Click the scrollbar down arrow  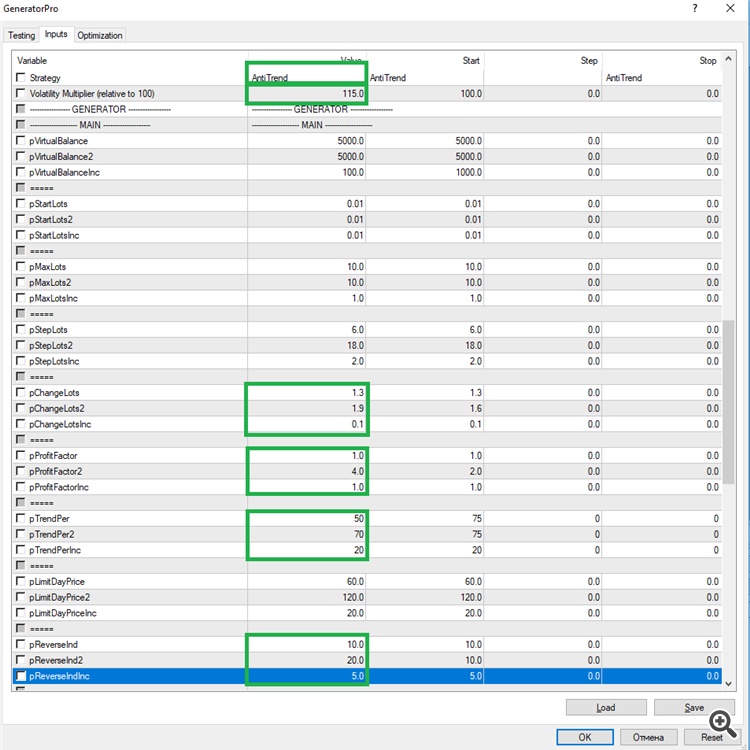tap(728, 684)
